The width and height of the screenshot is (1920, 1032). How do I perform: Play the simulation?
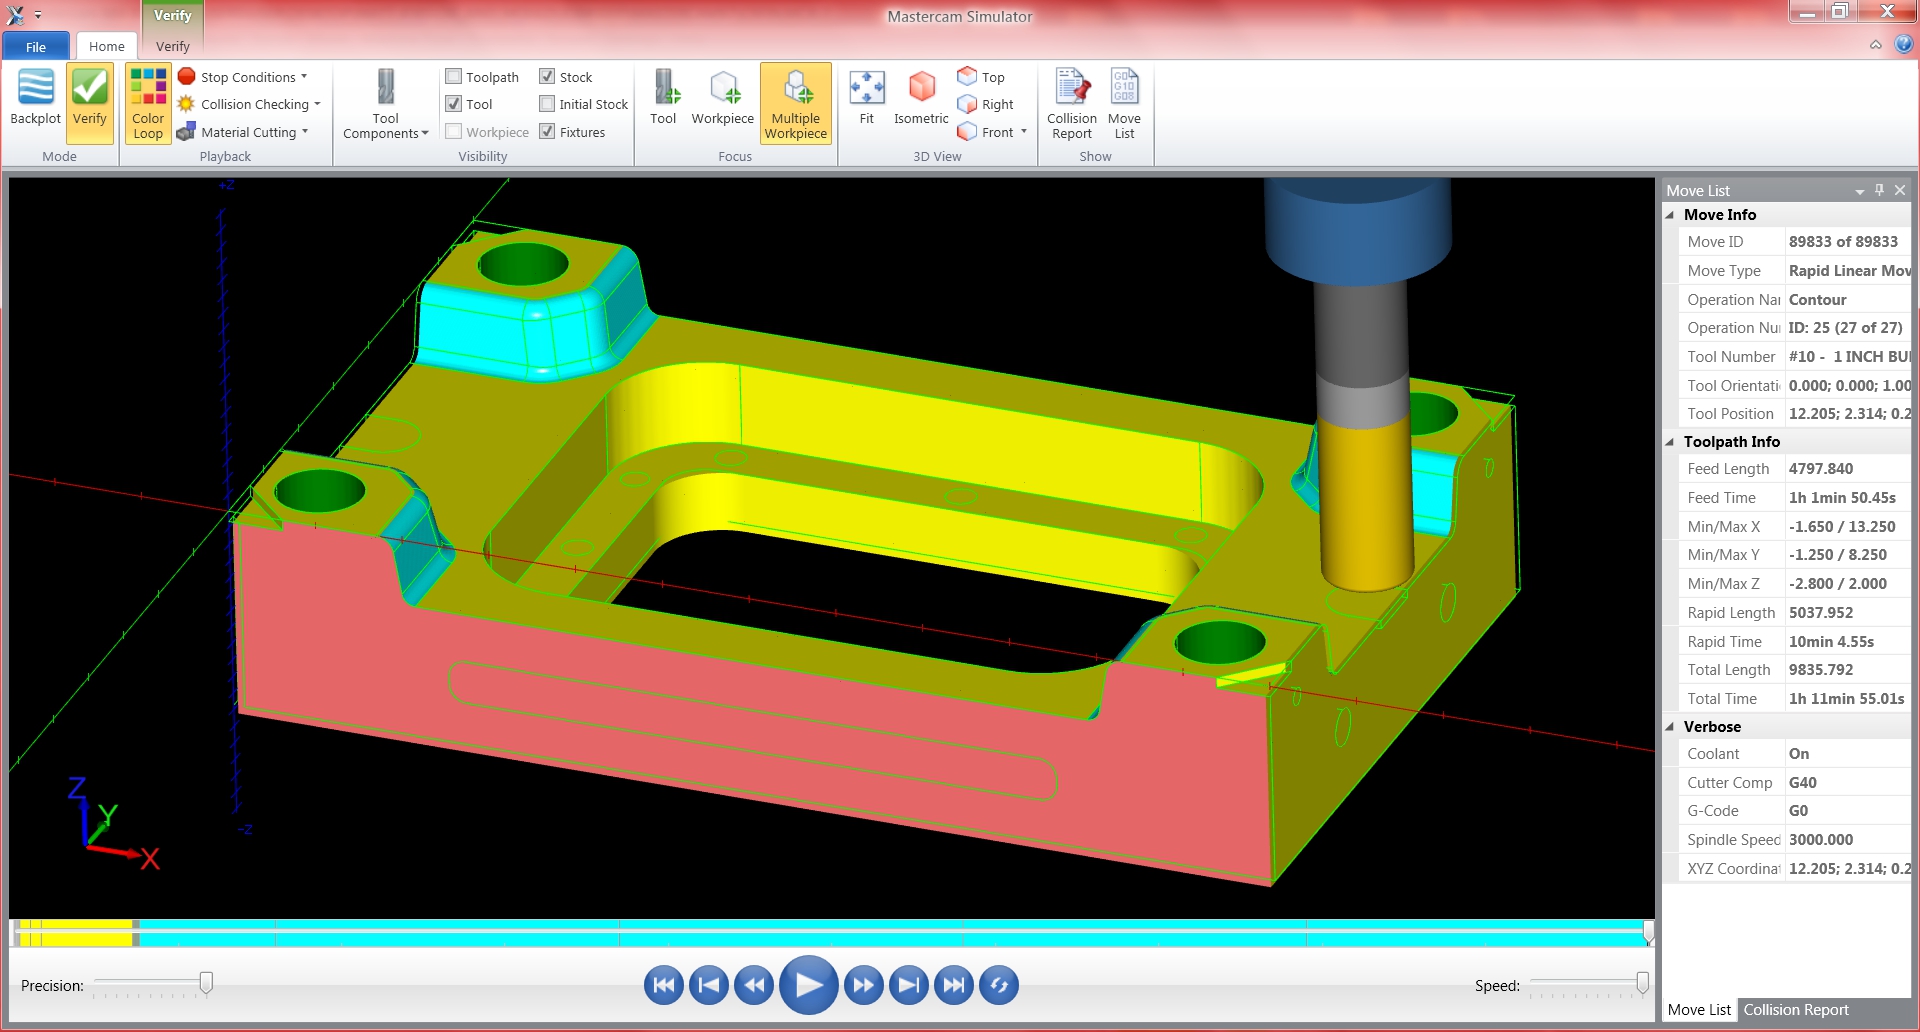tap(808, 985)
